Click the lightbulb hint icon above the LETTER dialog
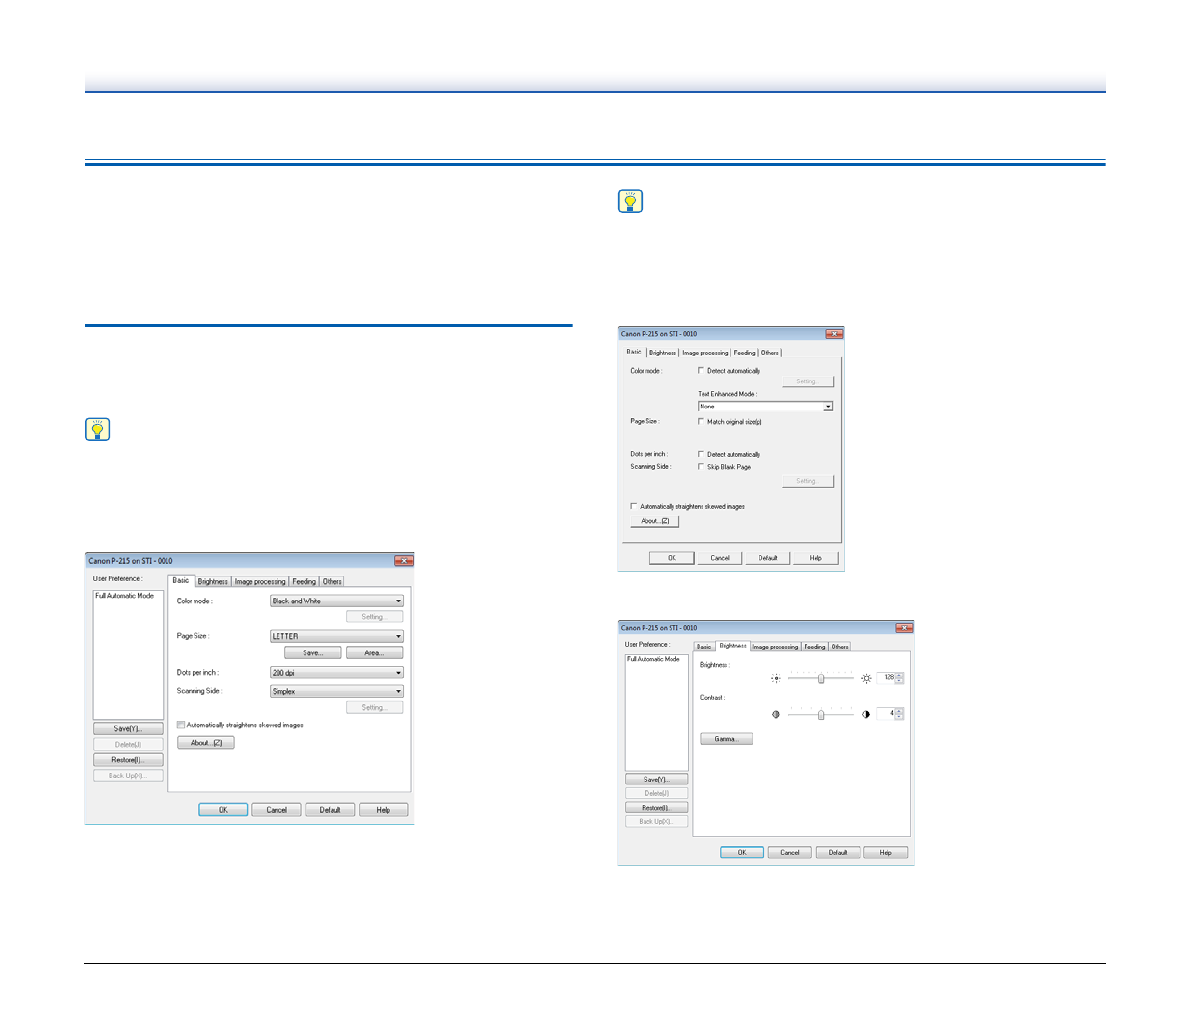1190x1020 pixels. 97,430
